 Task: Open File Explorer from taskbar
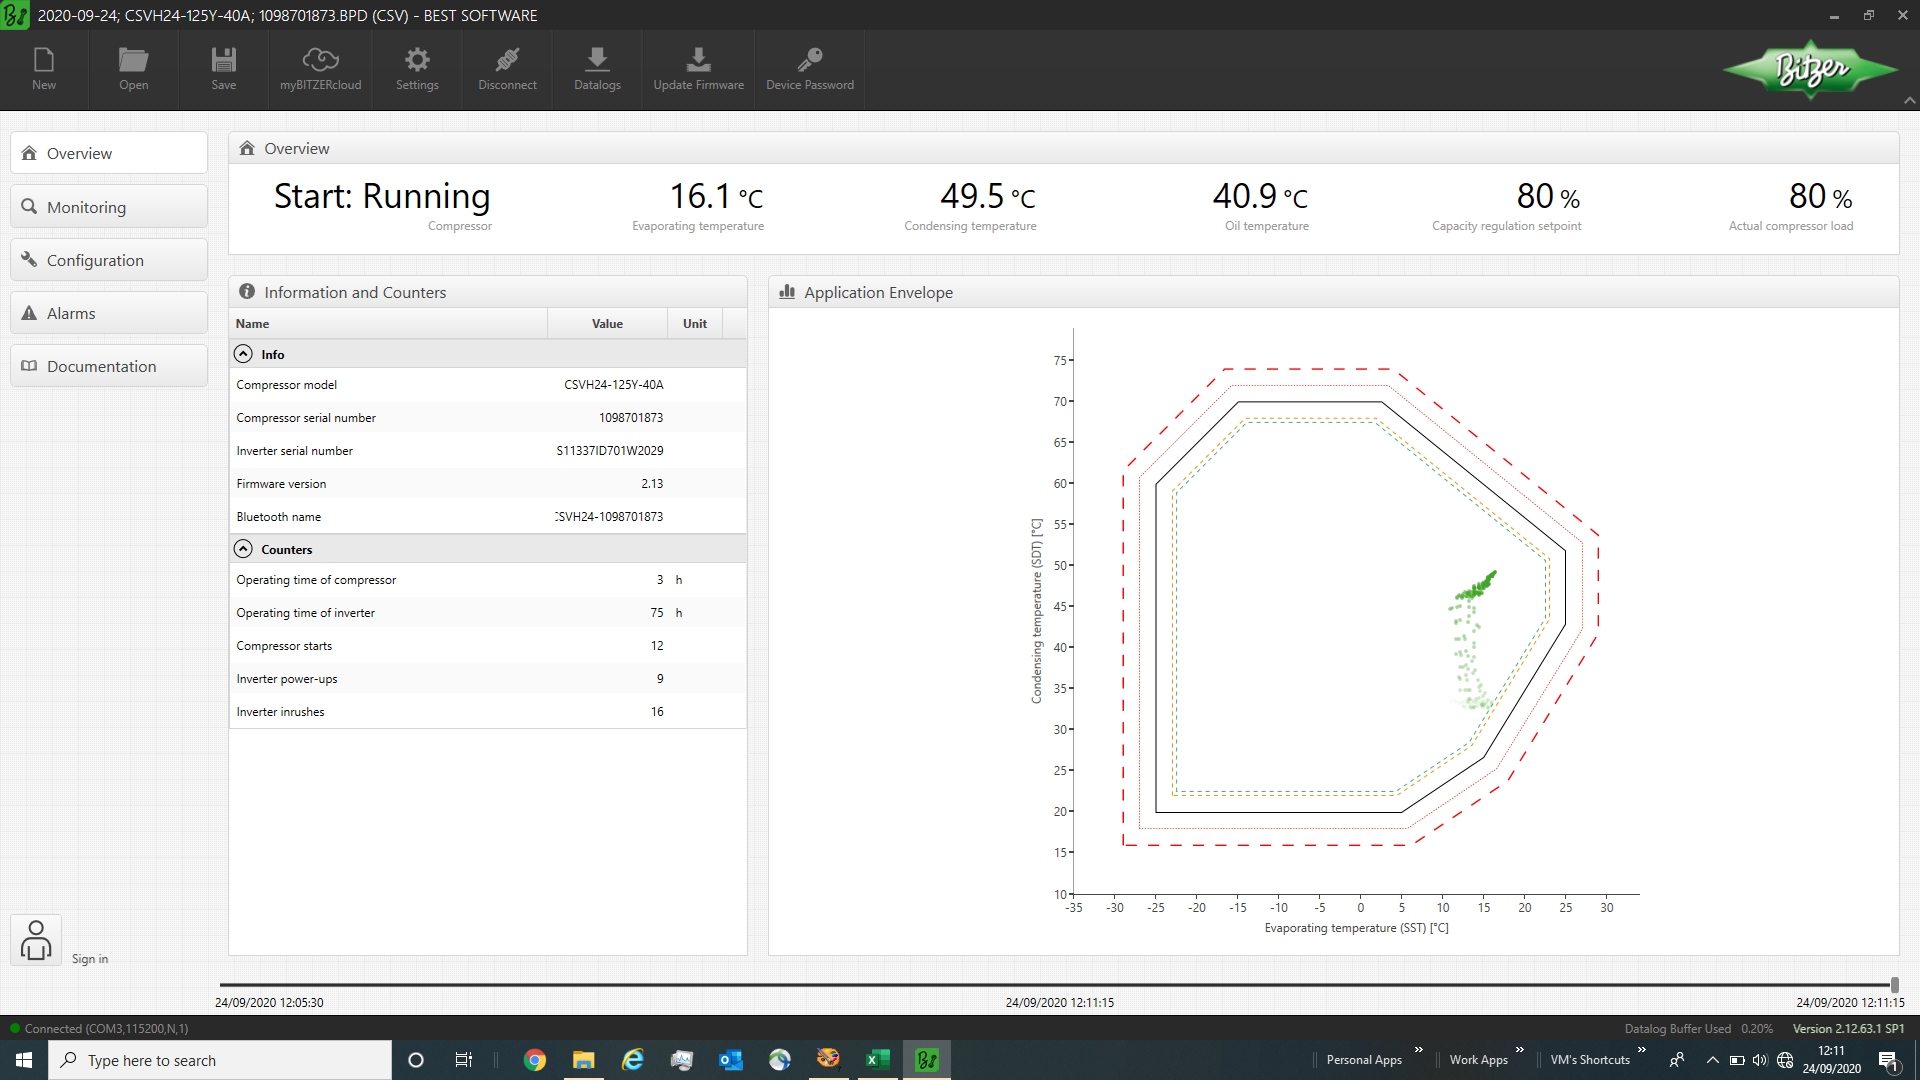(584, 1060)
